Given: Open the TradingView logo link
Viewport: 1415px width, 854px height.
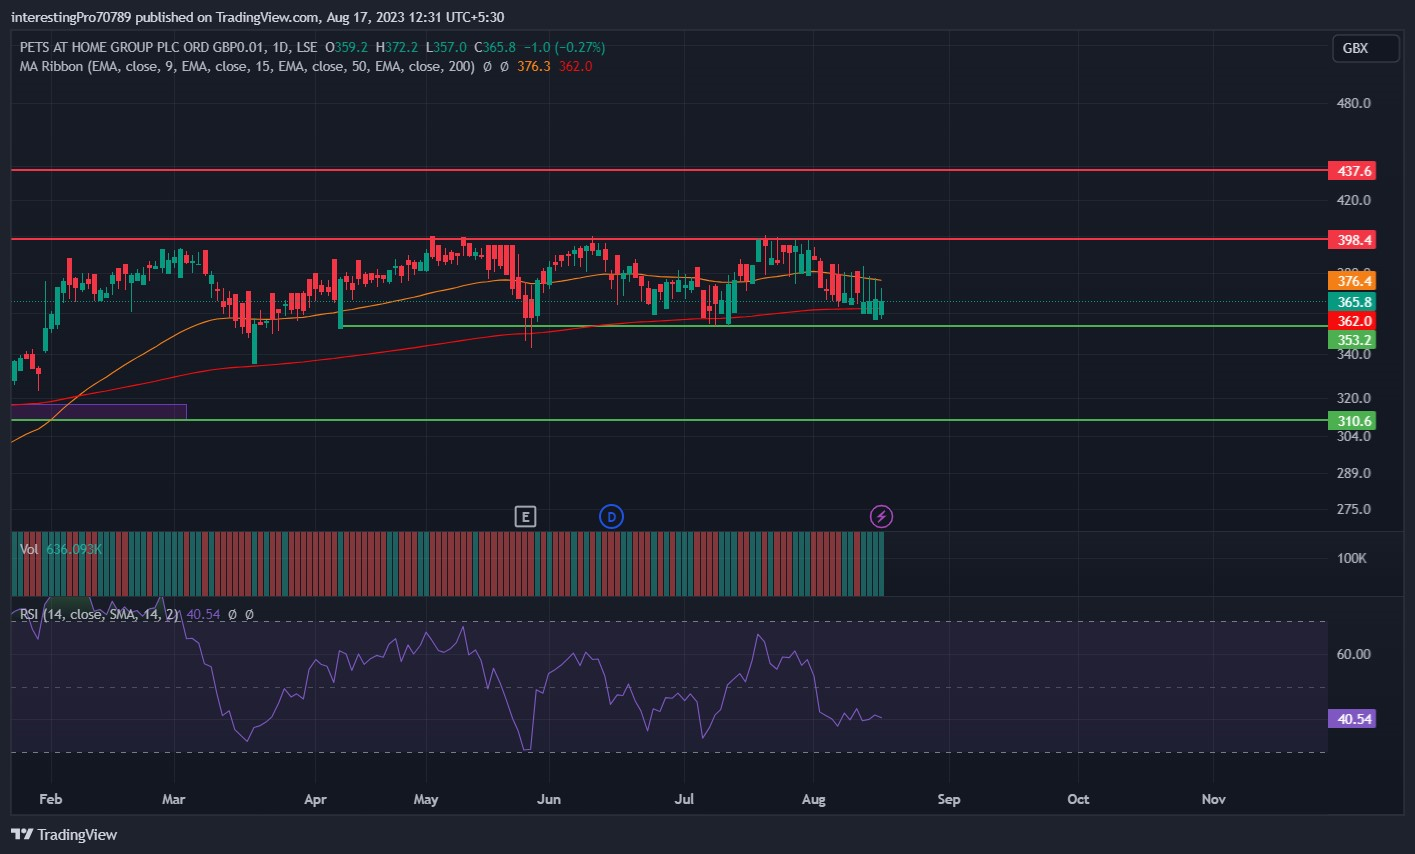Looking at the screenshot, I should (64, 834).
